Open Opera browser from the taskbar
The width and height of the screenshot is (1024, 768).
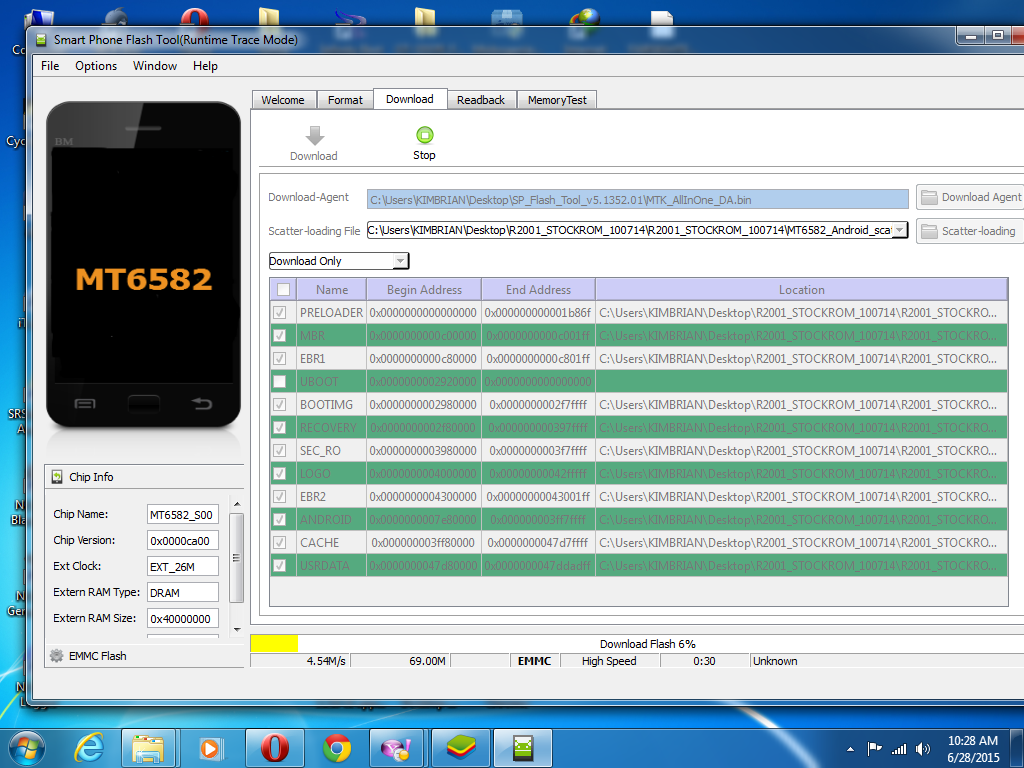[274, 747]
